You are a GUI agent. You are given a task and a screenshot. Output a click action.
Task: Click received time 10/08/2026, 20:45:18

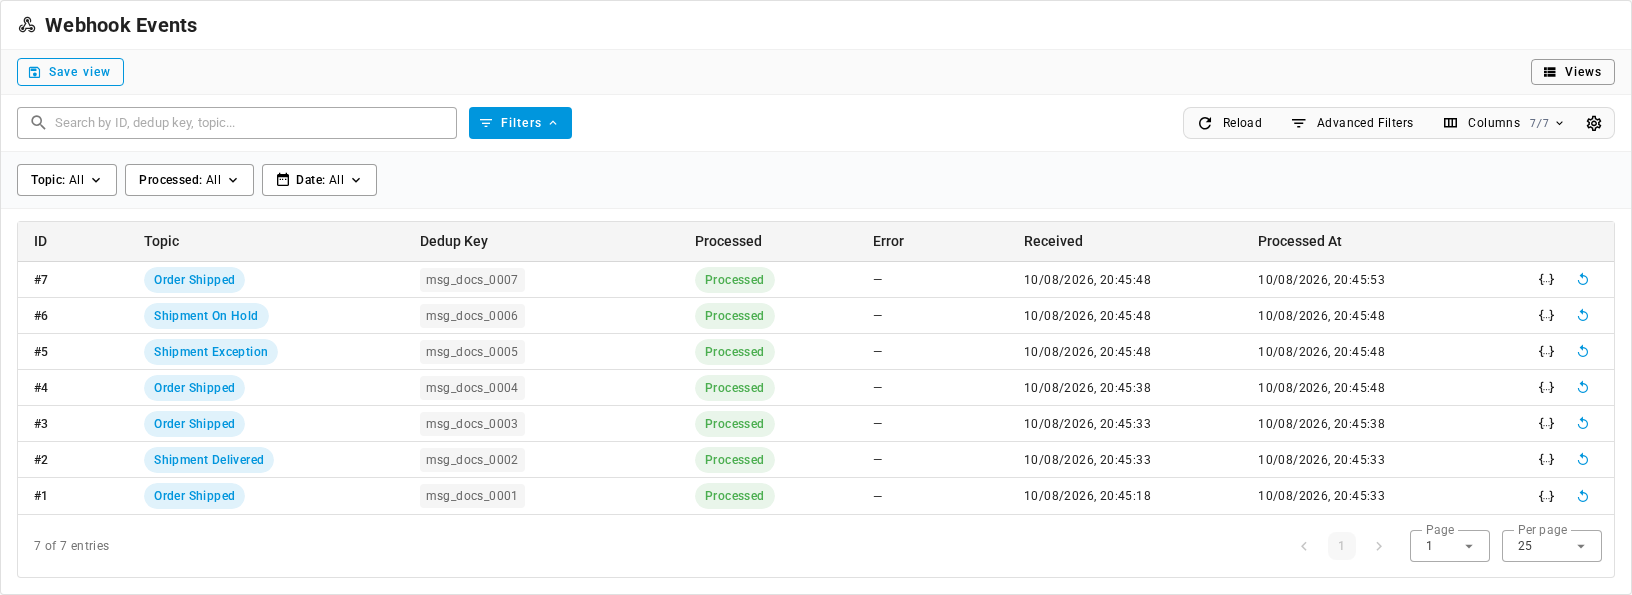pyautogui.click(x=1087, y=496)
